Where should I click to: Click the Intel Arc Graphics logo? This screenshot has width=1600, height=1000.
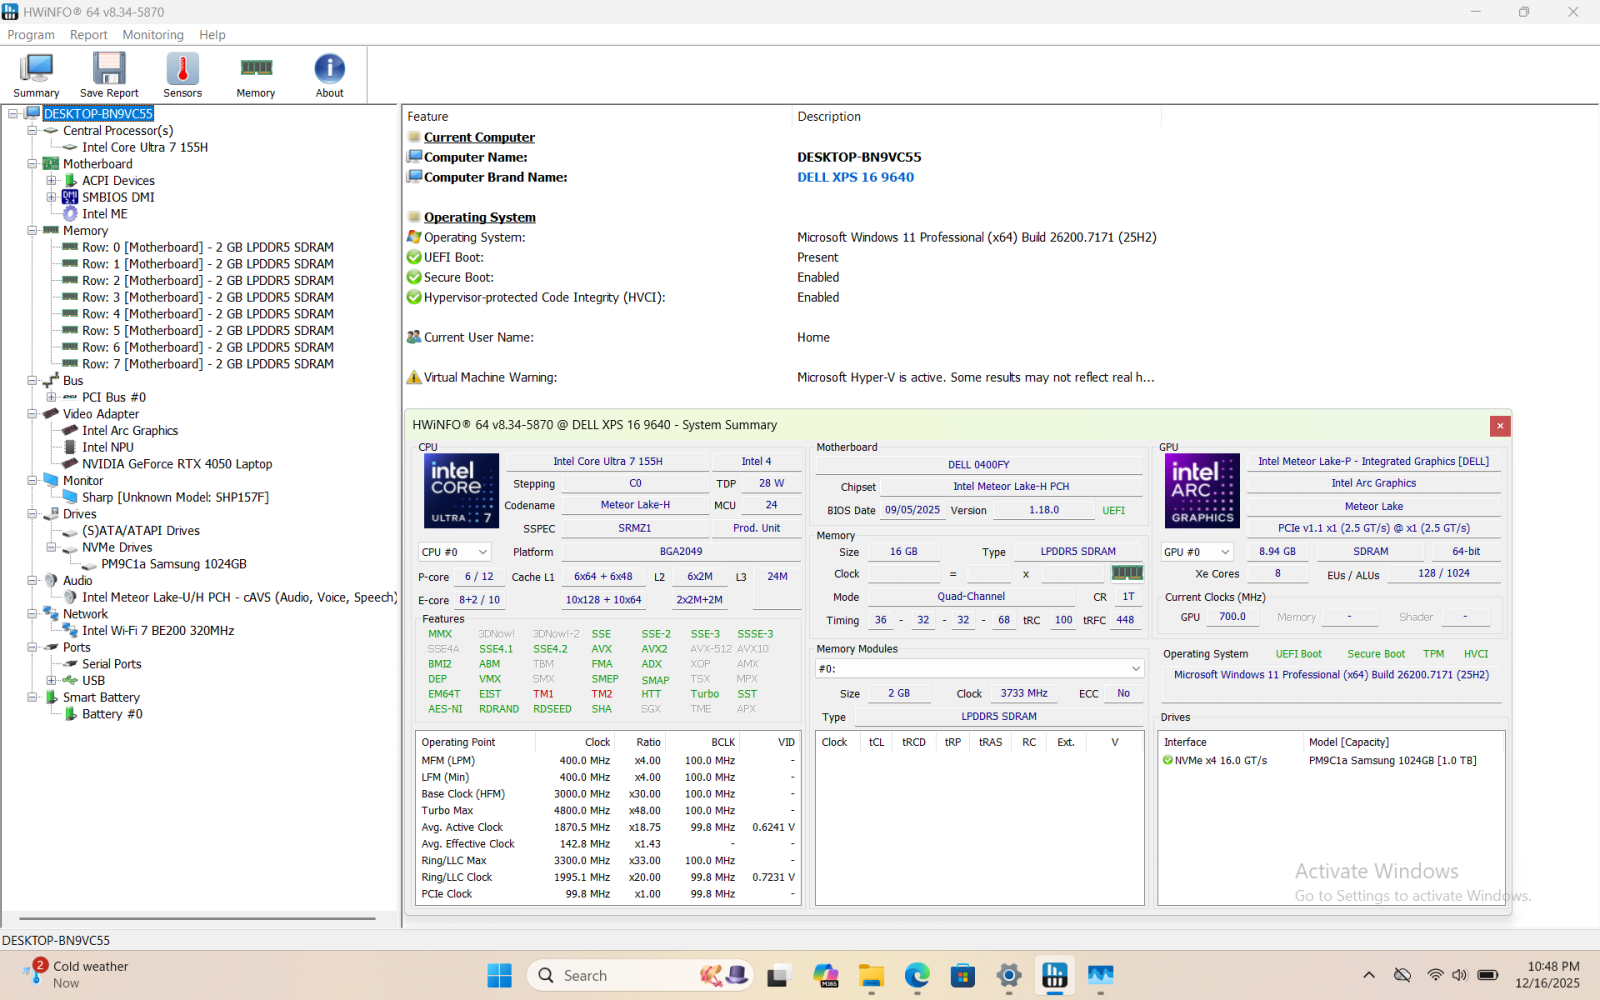tap(1202, 491)
